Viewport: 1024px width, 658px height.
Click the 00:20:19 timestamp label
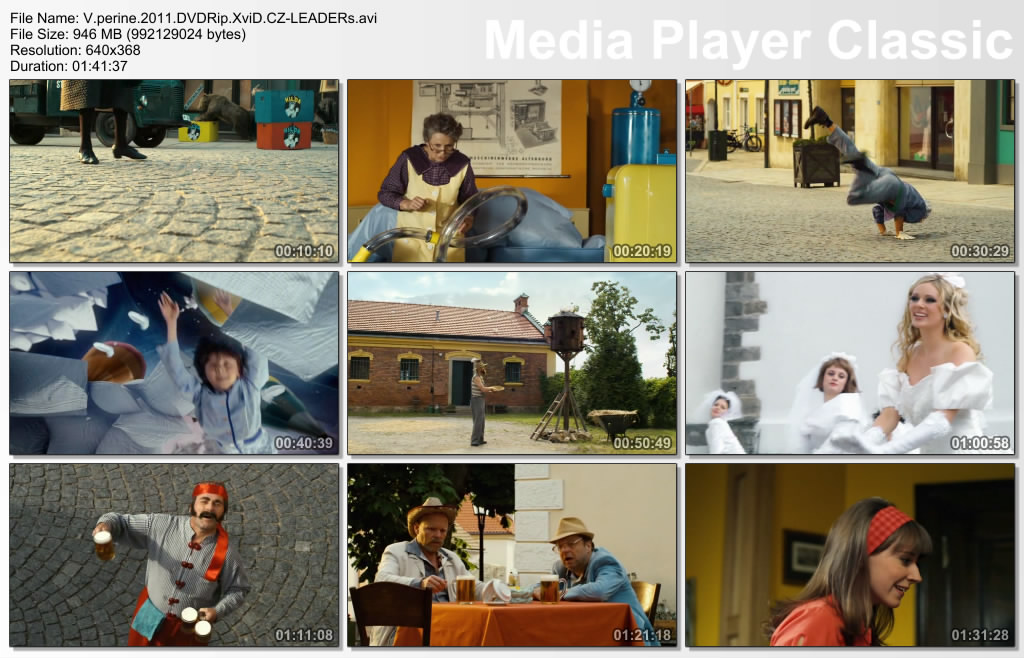click(642, 251)
